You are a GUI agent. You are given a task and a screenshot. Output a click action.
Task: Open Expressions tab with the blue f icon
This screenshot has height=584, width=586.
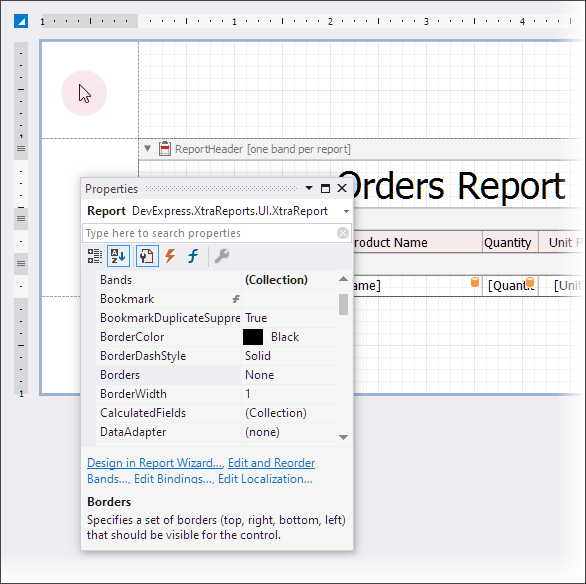[193, 256]
